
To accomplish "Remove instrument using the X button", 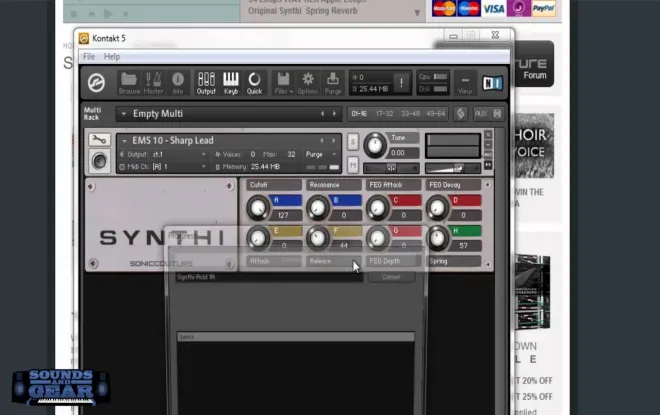I will pyautogui.click(x=488, y=135).
